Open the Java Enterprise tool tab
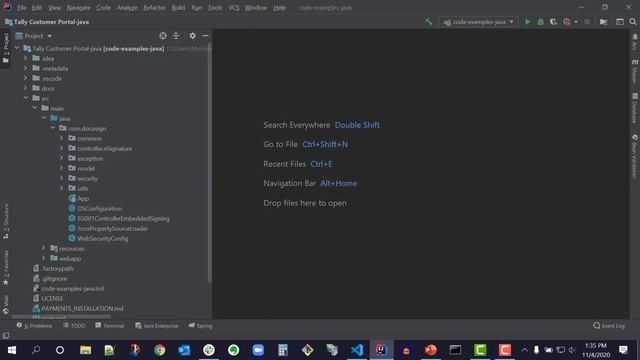 click(x=157, y=326)
